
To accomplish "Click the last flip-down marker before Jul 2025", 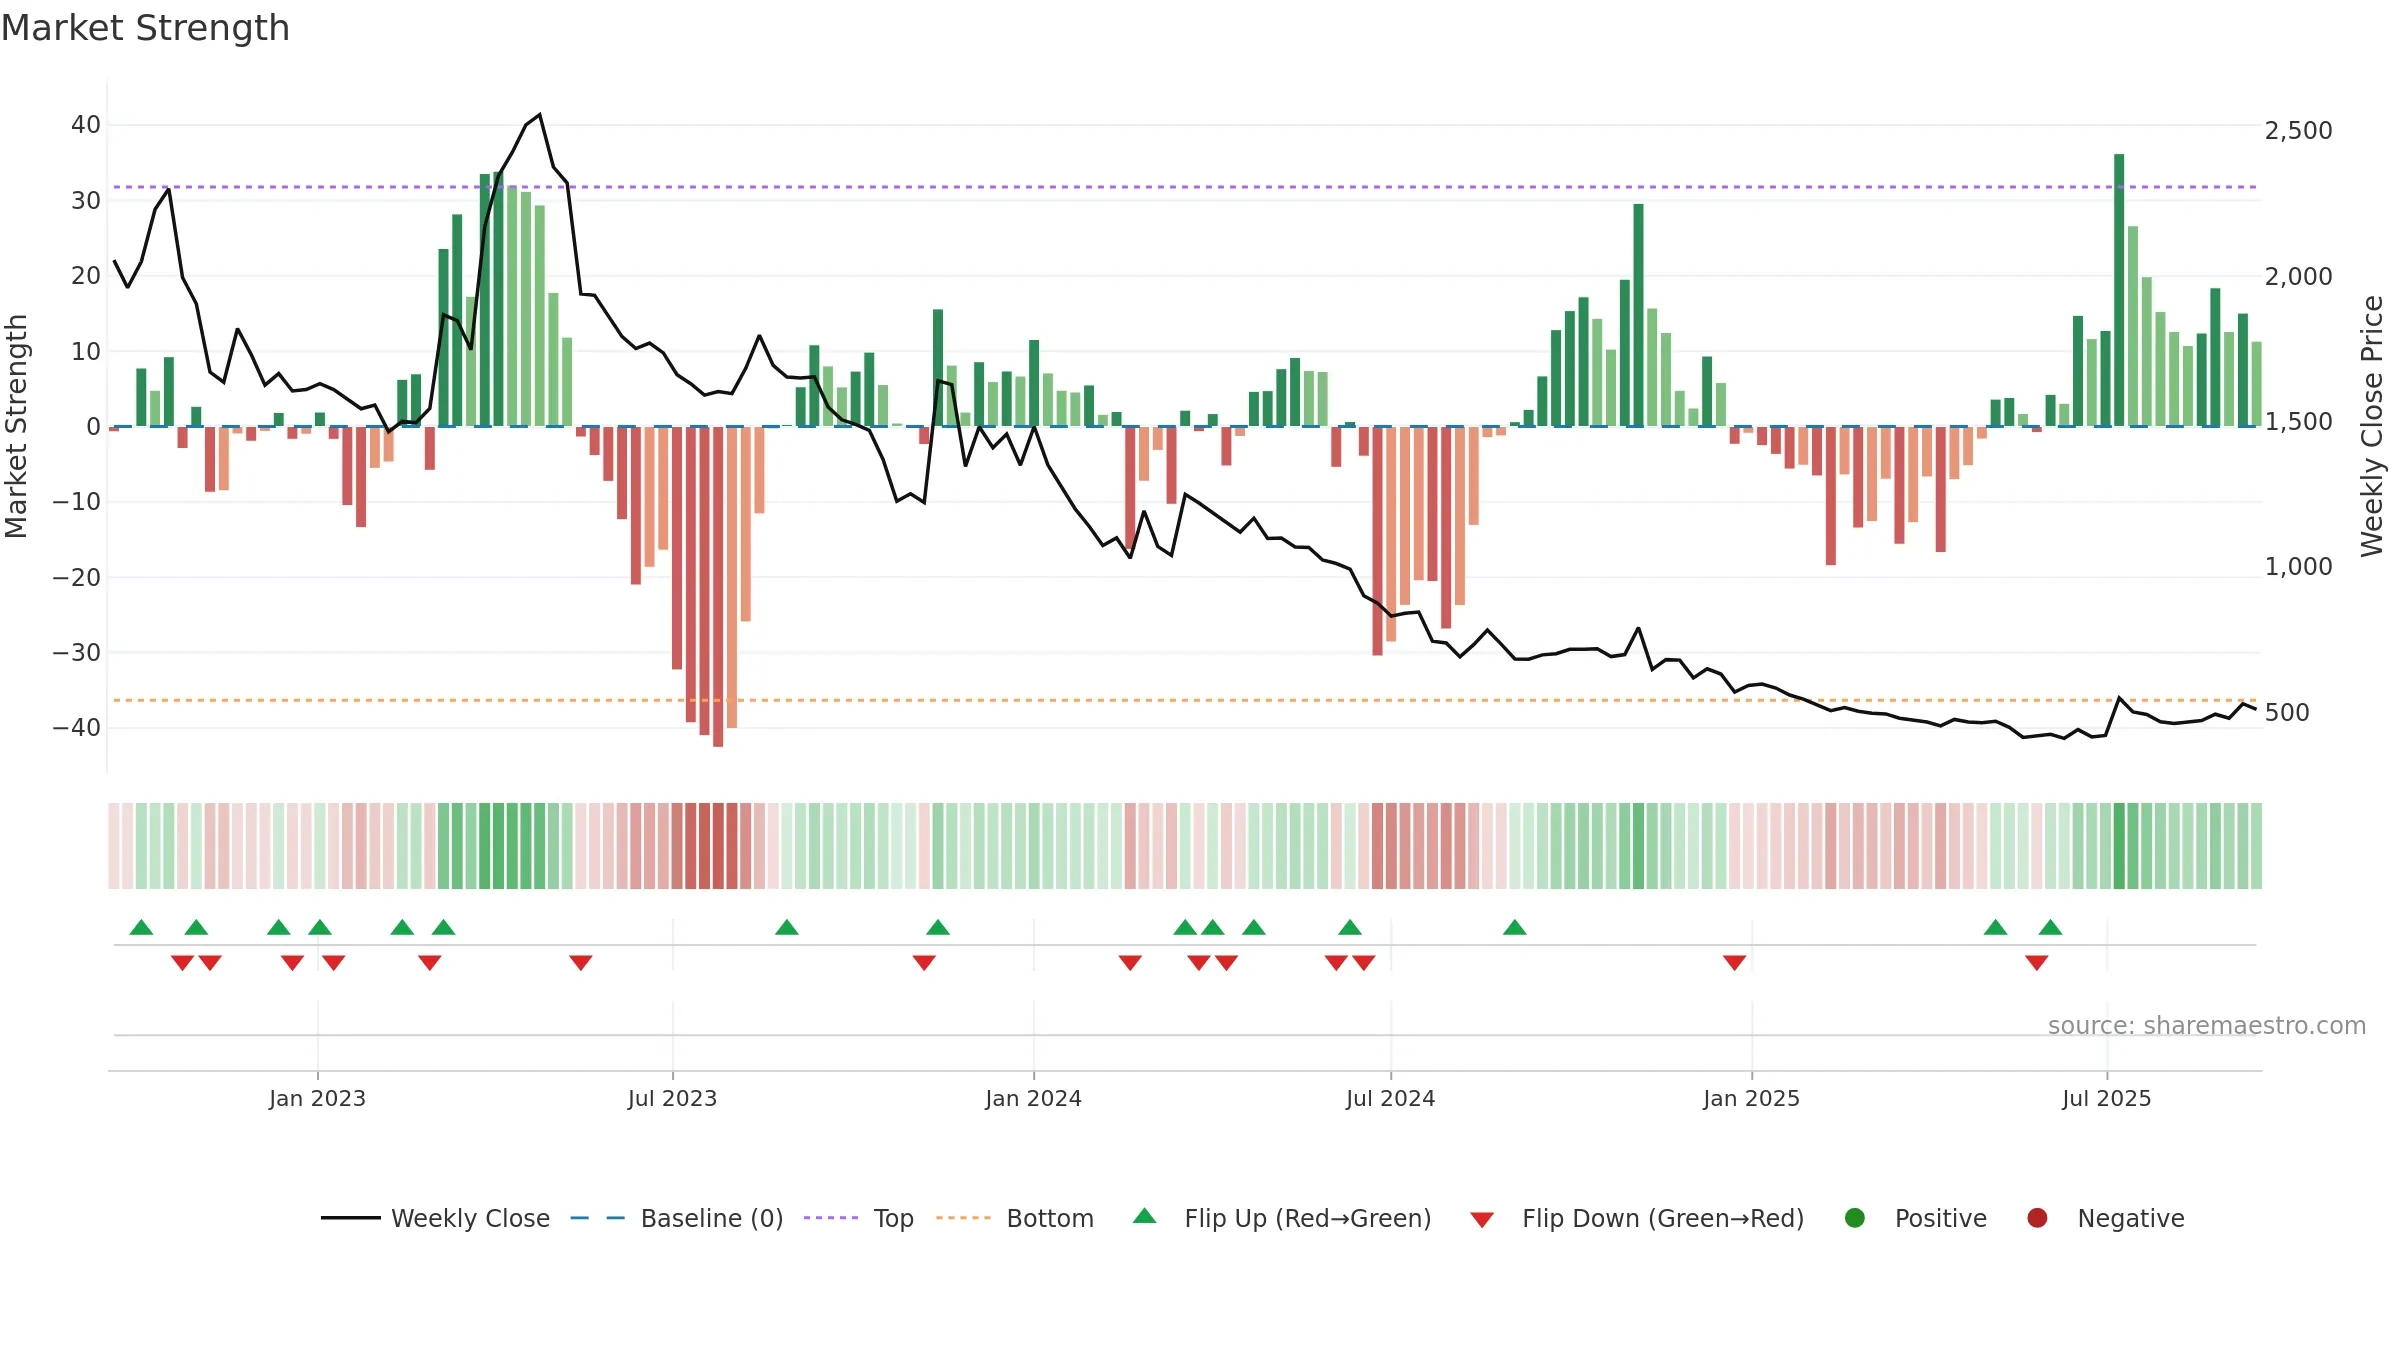I will click(x=2037, y=962).
